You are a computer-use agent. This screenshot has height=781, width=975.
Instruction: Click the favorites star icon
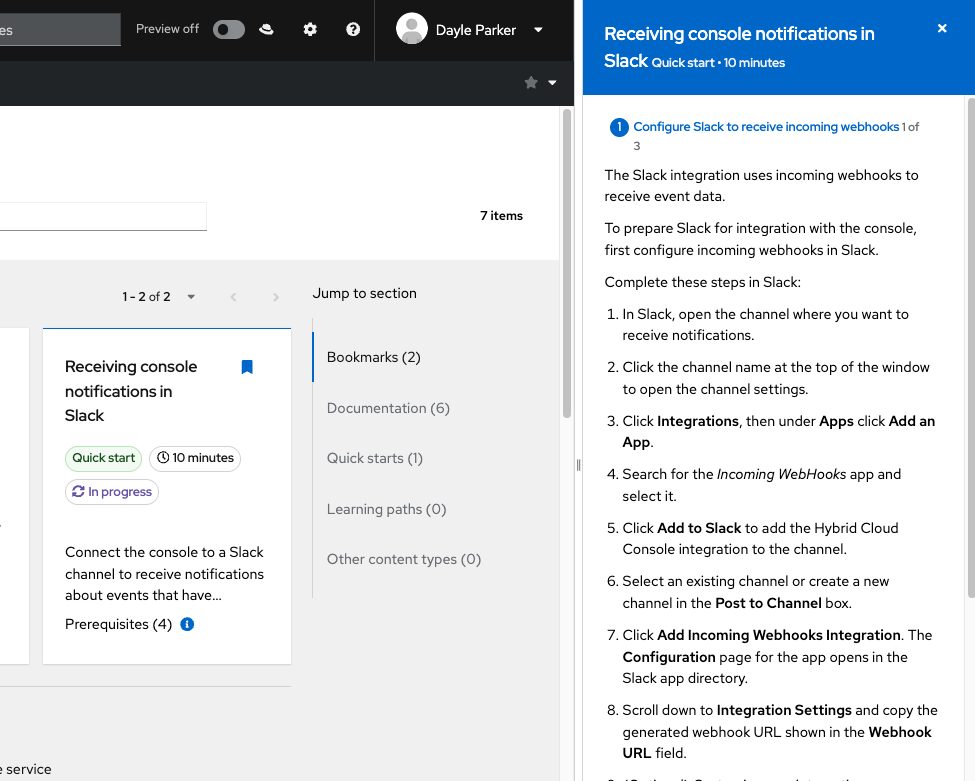click(531, 83)
